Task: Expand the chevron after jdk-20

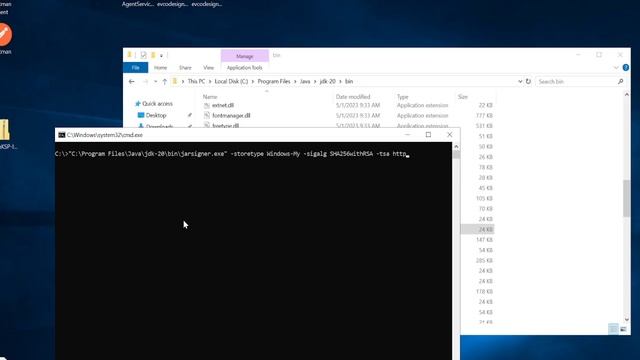Action: coord(340,82)
